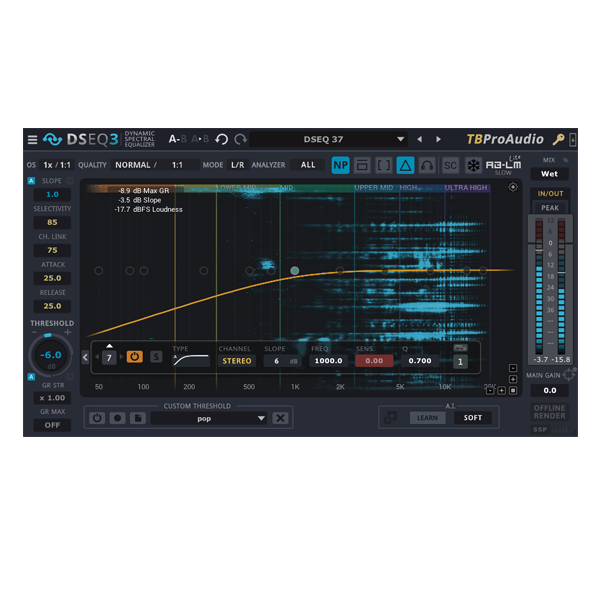
Task: Open the AB-LM Lite module
Action: (503, 165)
